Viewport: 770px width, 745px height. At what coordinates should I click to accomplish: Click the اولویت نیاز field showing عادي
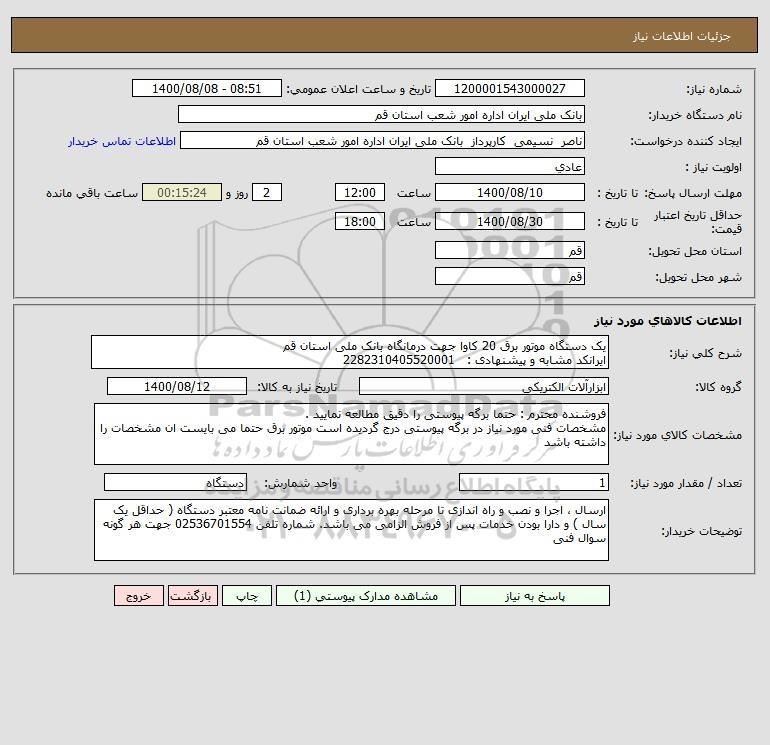click(510, 166)
